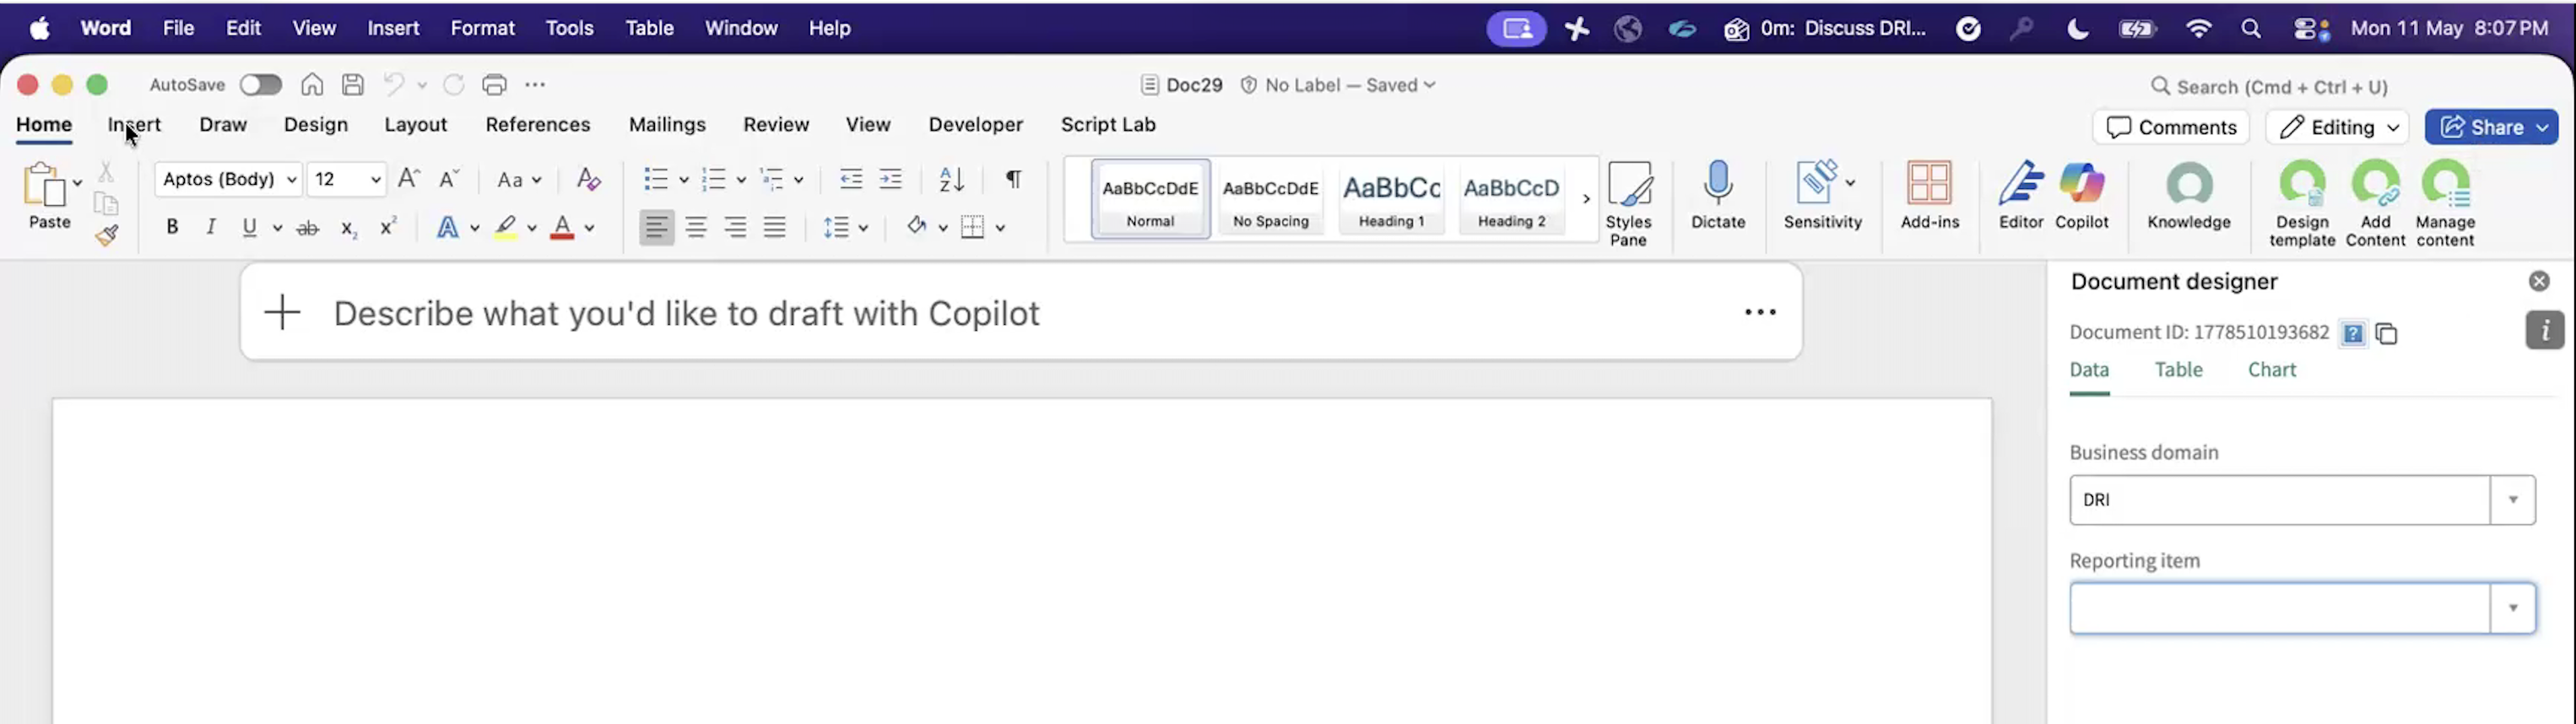Viewport: 2576px width, 724px height.
Task: Expand the bullet list style dropdown arrow
Action: coord(684,180)
